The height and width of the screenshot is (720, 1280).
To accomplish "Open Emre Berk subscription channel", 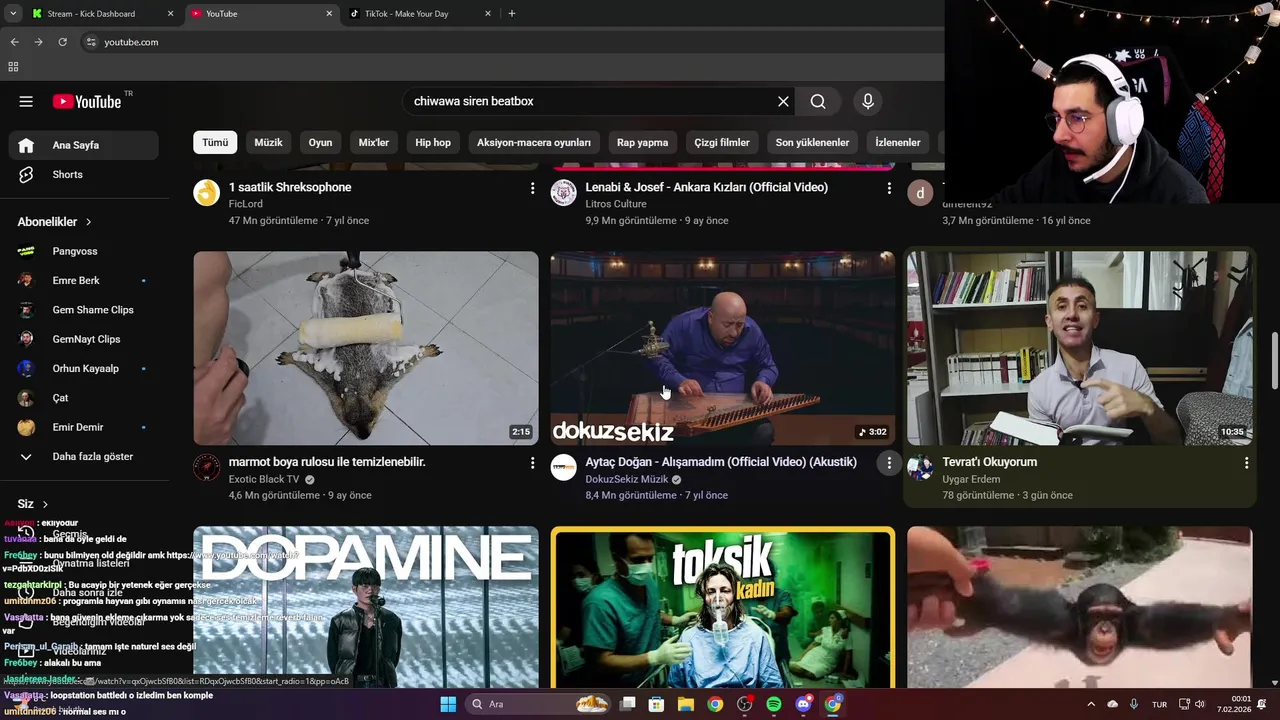I will pyautogui.click(x=84, y=281).
